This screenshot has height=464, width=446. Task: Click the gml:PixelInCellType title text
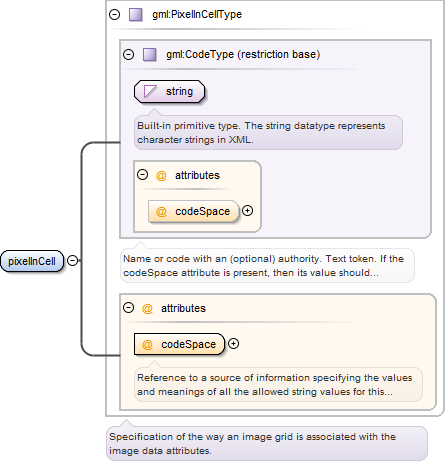click(197, 14)
